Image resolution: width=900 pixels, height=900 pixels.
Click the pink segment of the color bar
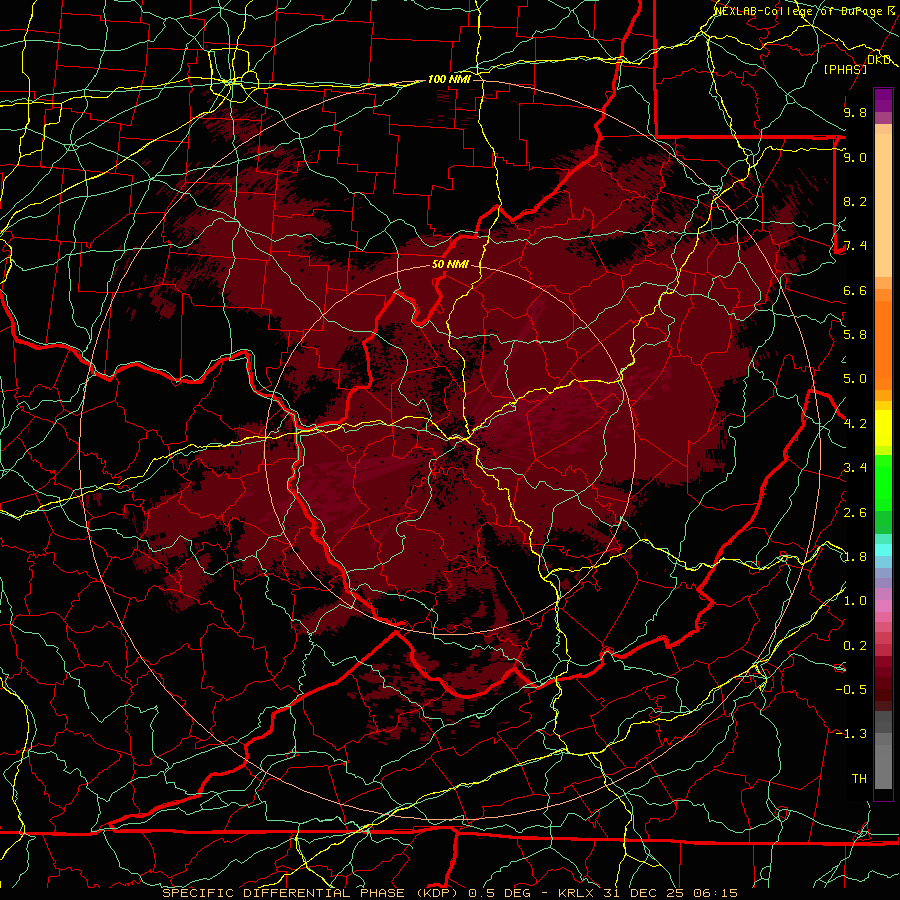point(883,606)
